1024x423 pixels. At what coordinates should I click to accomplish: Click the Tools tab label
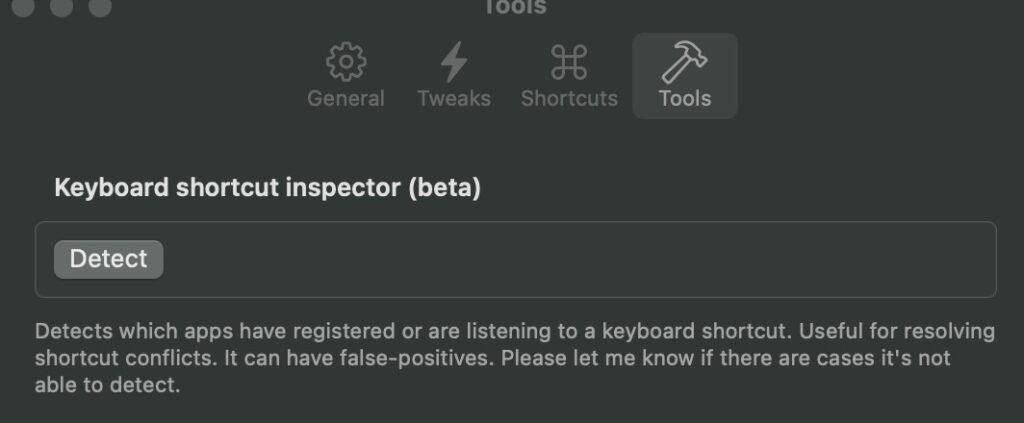(685, 99)
